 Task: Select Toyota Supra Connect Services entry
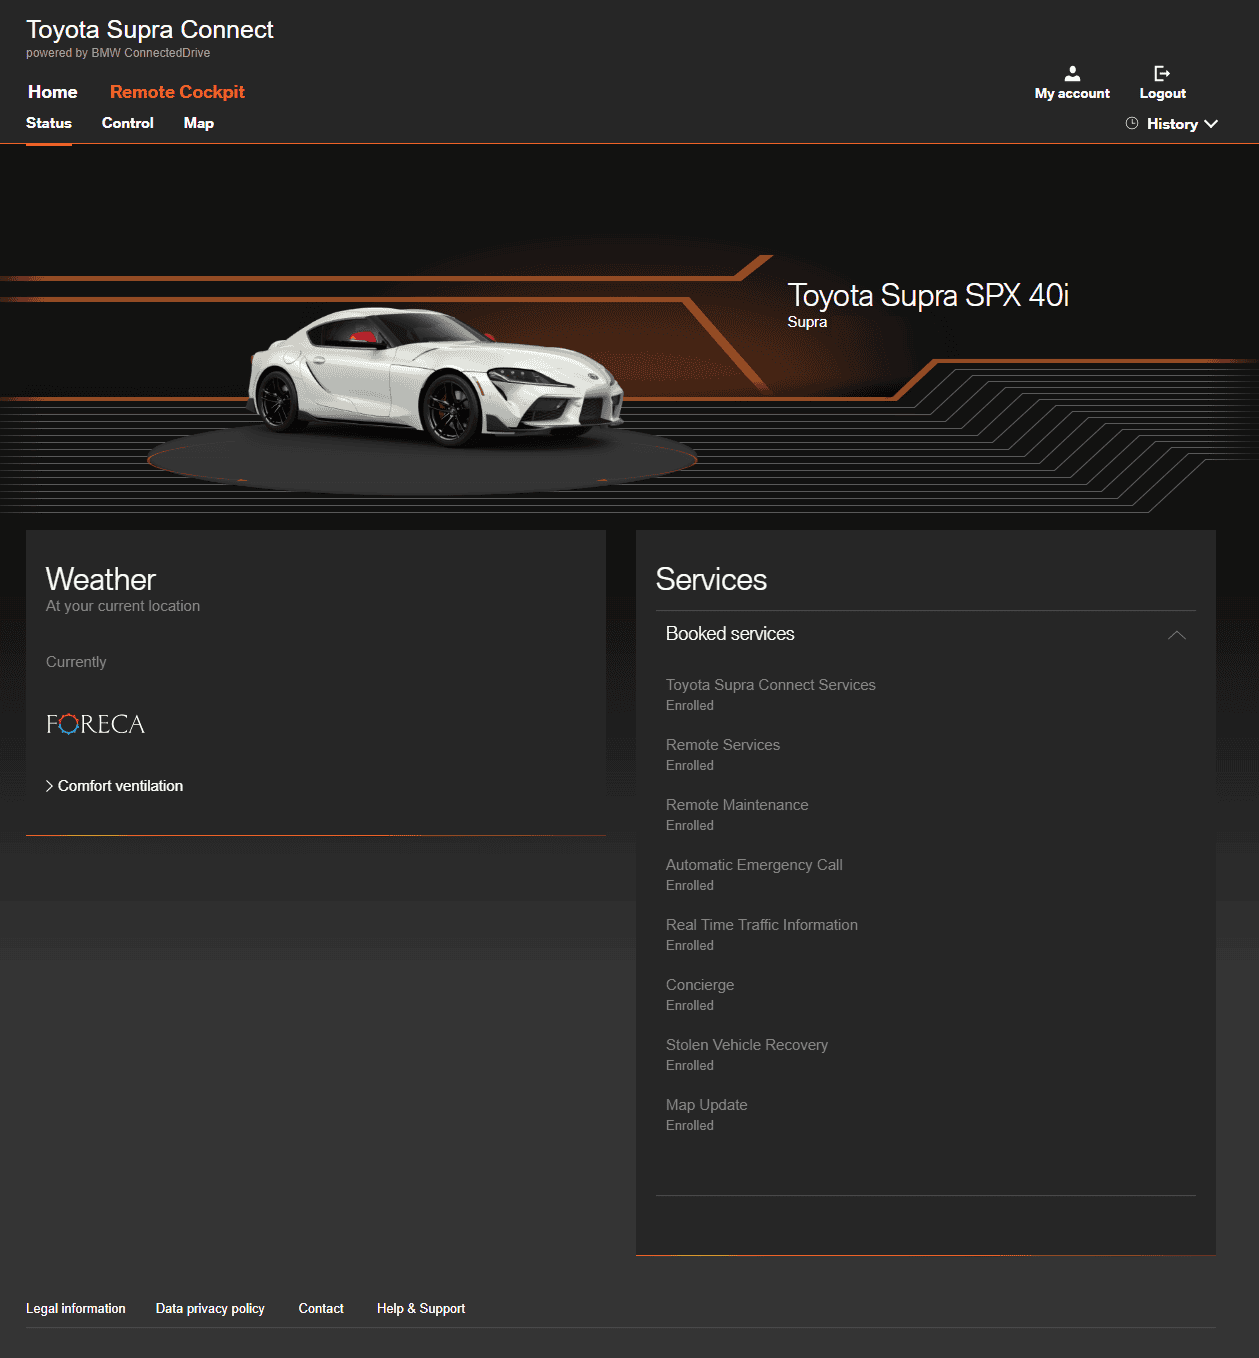(771, 685)
